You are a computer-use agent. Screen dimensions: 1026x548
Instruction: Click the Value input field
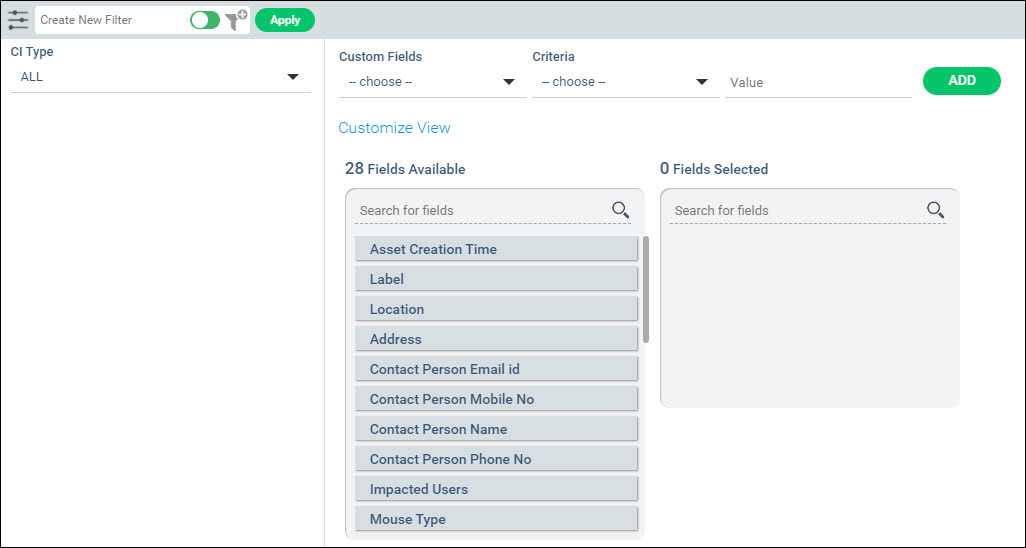(817, 83)
